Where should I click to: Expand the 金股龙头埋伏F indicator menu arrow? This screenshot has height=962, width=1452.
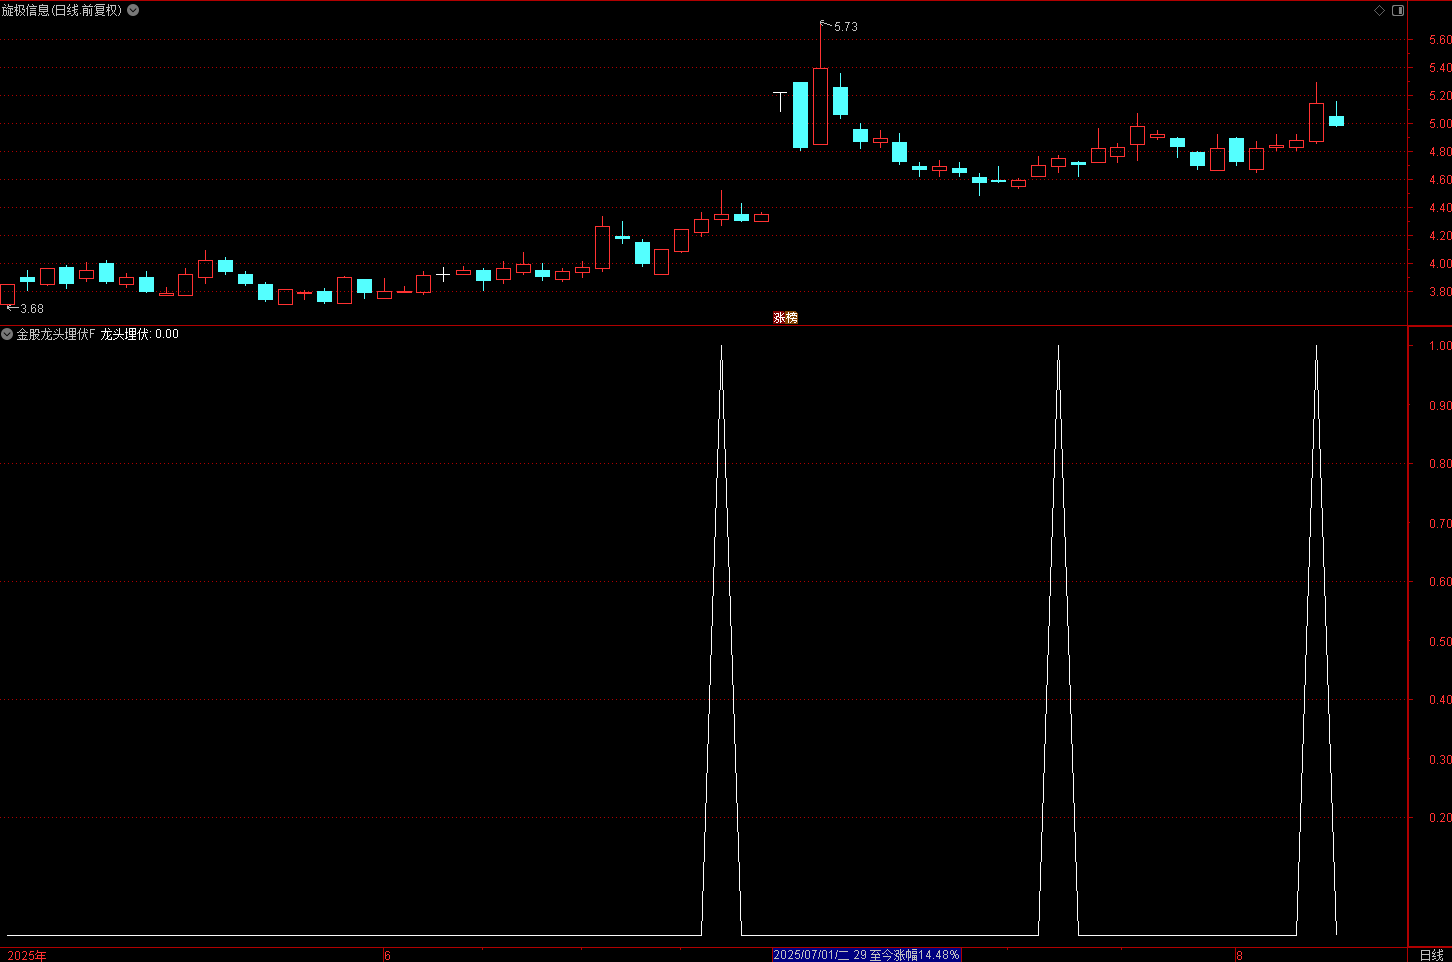[x=7, y=334]
